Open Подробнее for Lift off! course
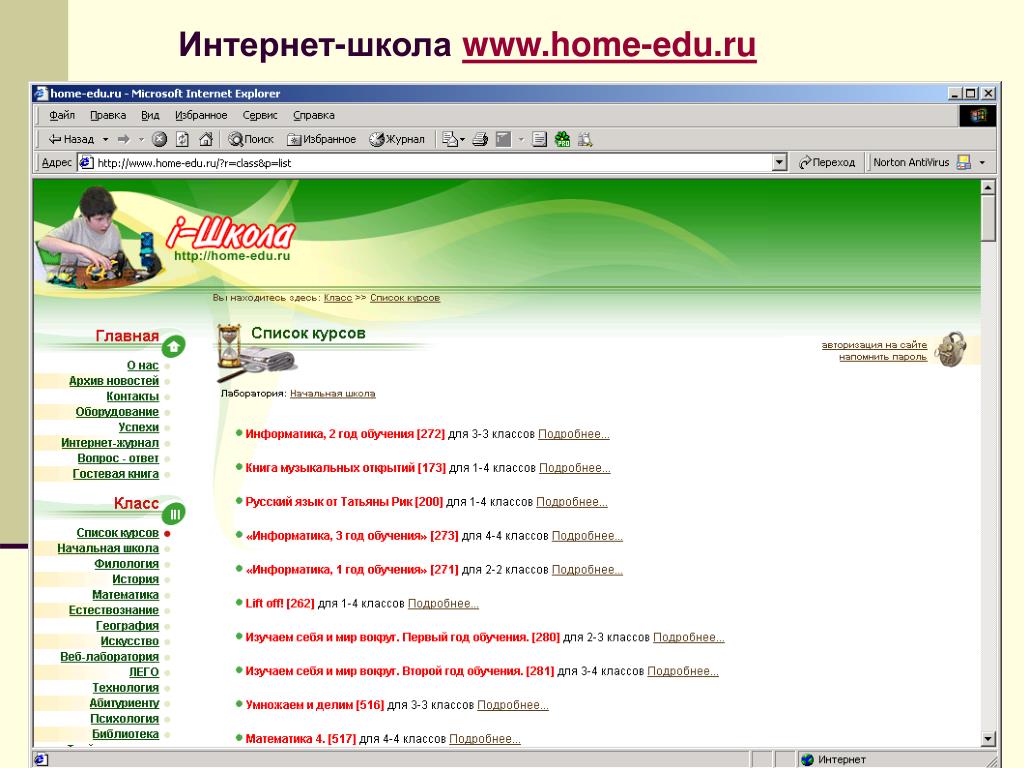This screenshot has height=768, width=1024. pyautogui.click(x=443, y=604)
